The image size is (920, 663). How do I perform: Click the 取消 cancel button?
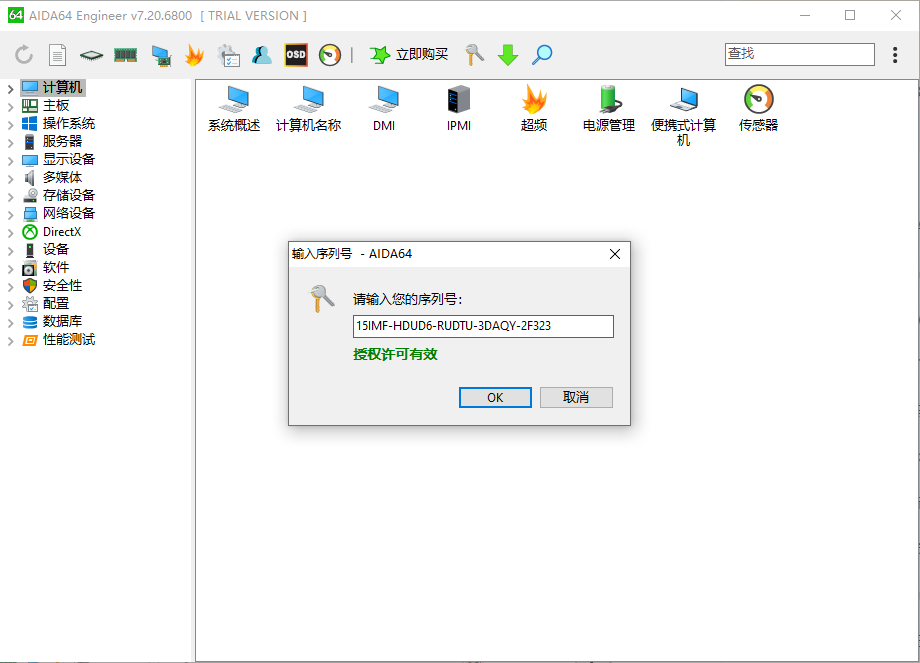pos(576,397)
